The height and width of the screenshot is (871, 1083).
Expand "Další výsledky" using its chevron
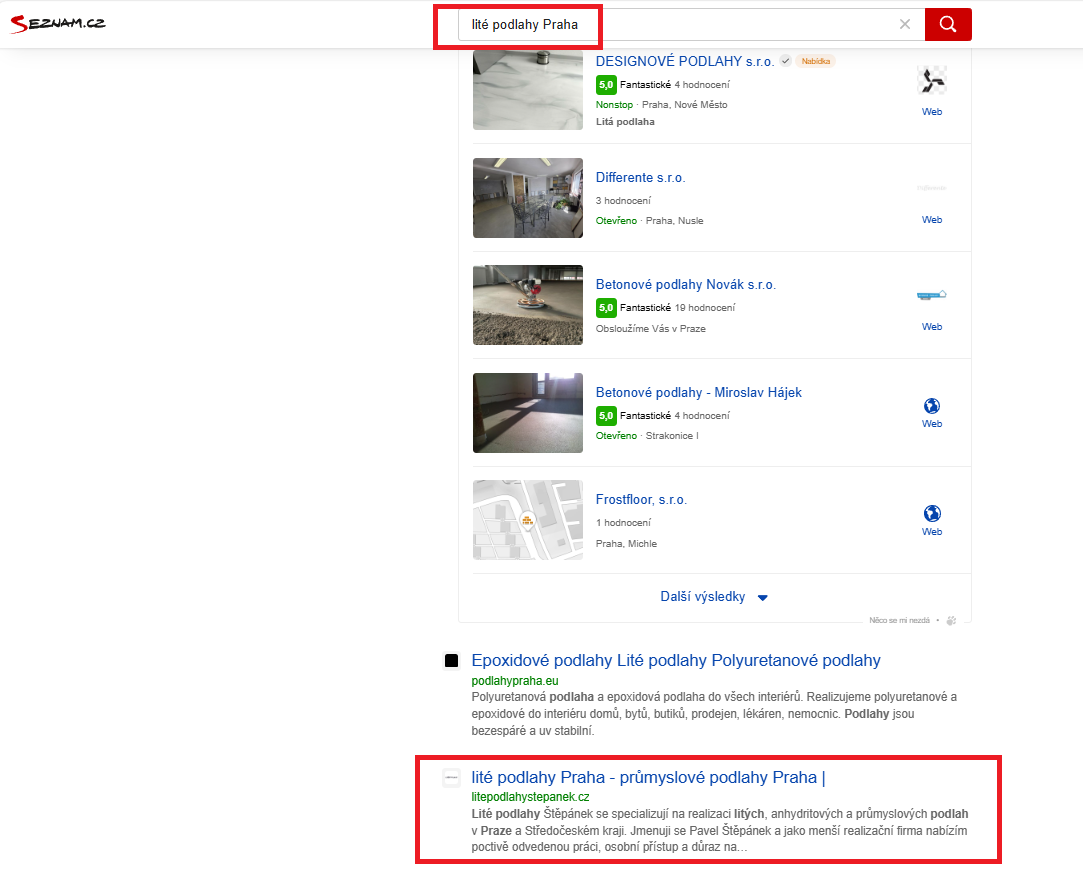pyautogui.click(x=762, y=596)
